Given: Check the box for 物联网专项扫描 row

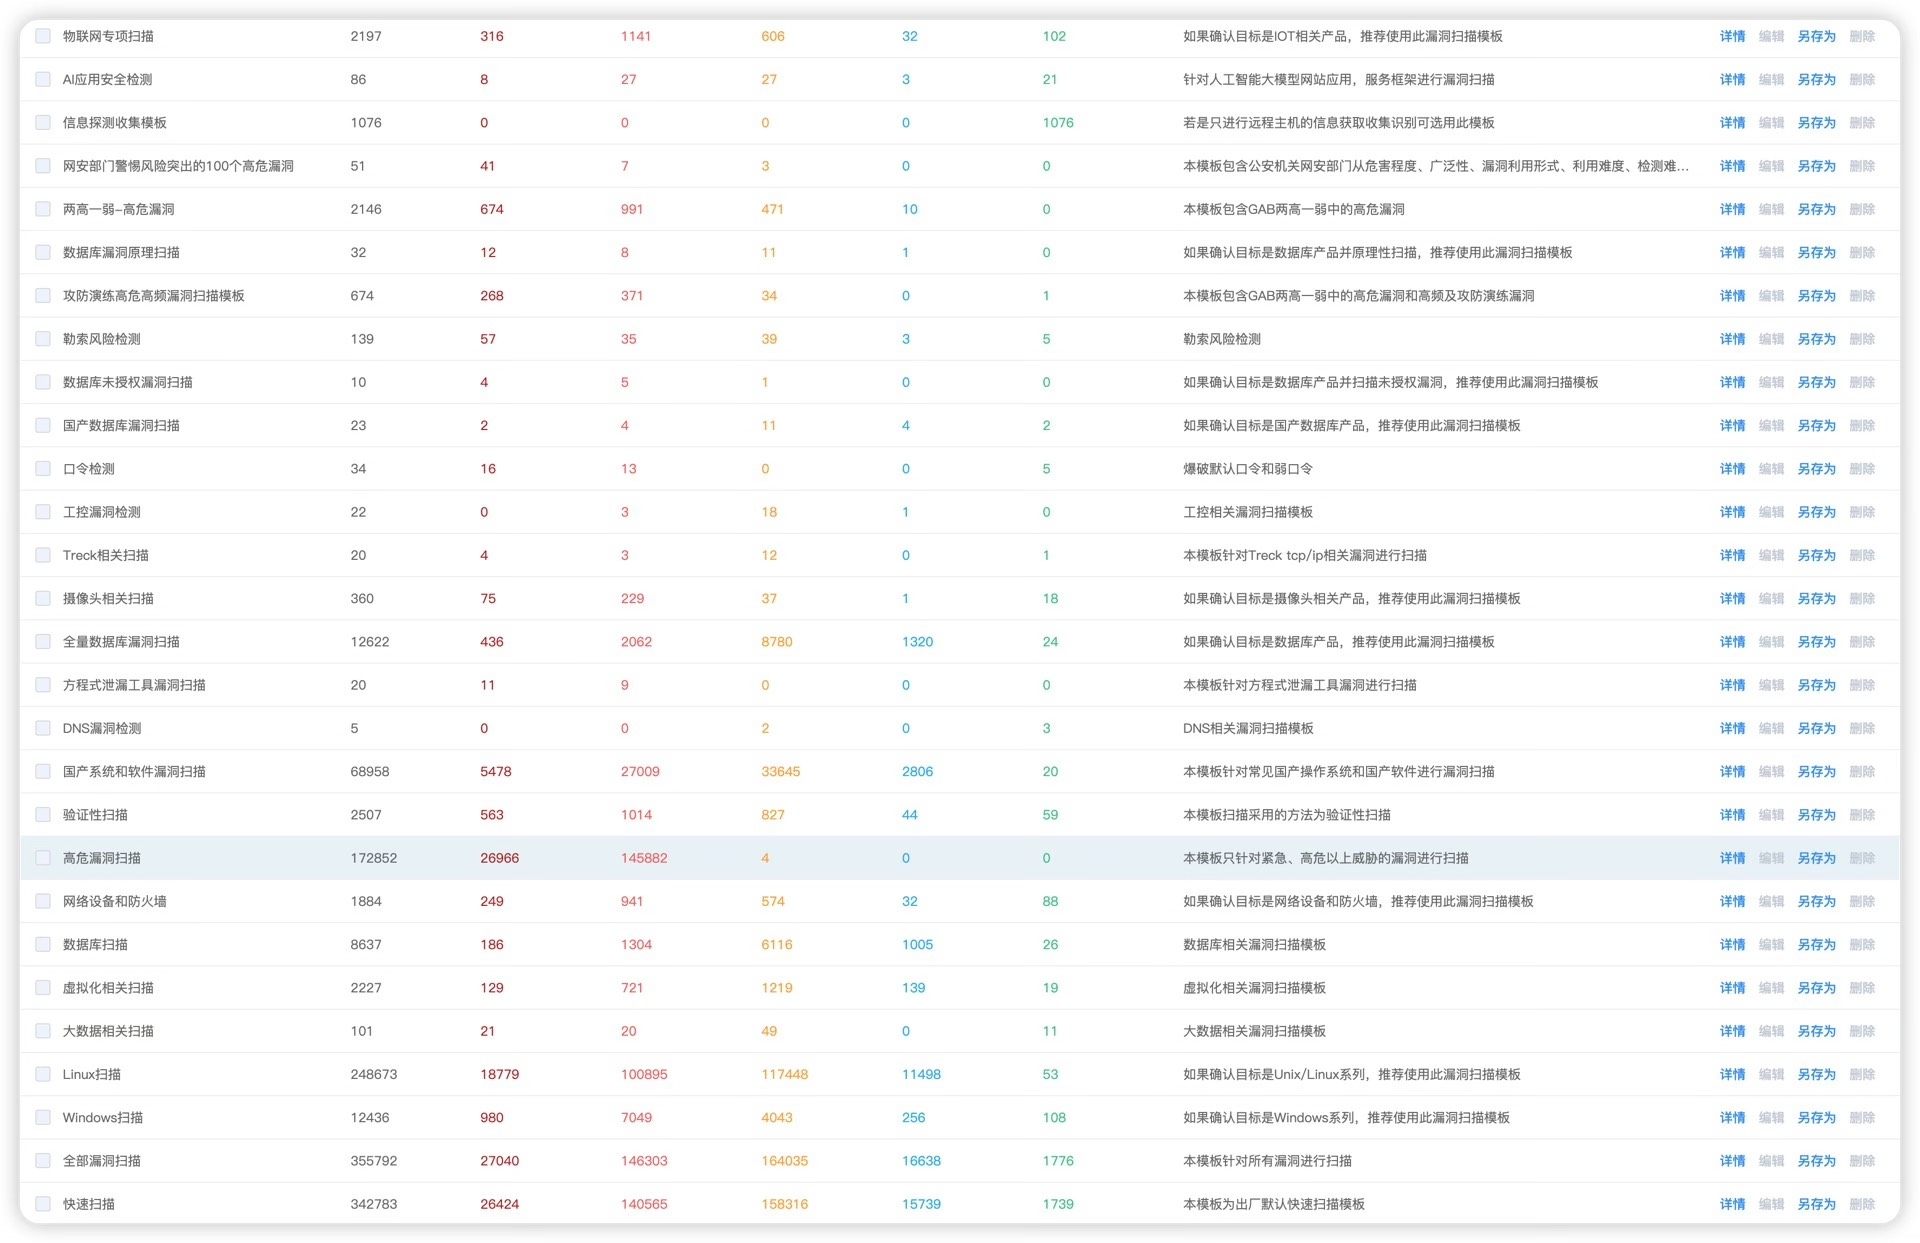Looking at the screenshot, I should 43,36.
